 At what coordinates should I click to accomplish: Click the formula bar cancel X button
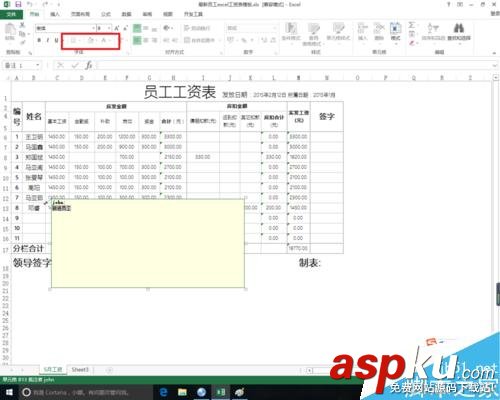coord(60,65)
